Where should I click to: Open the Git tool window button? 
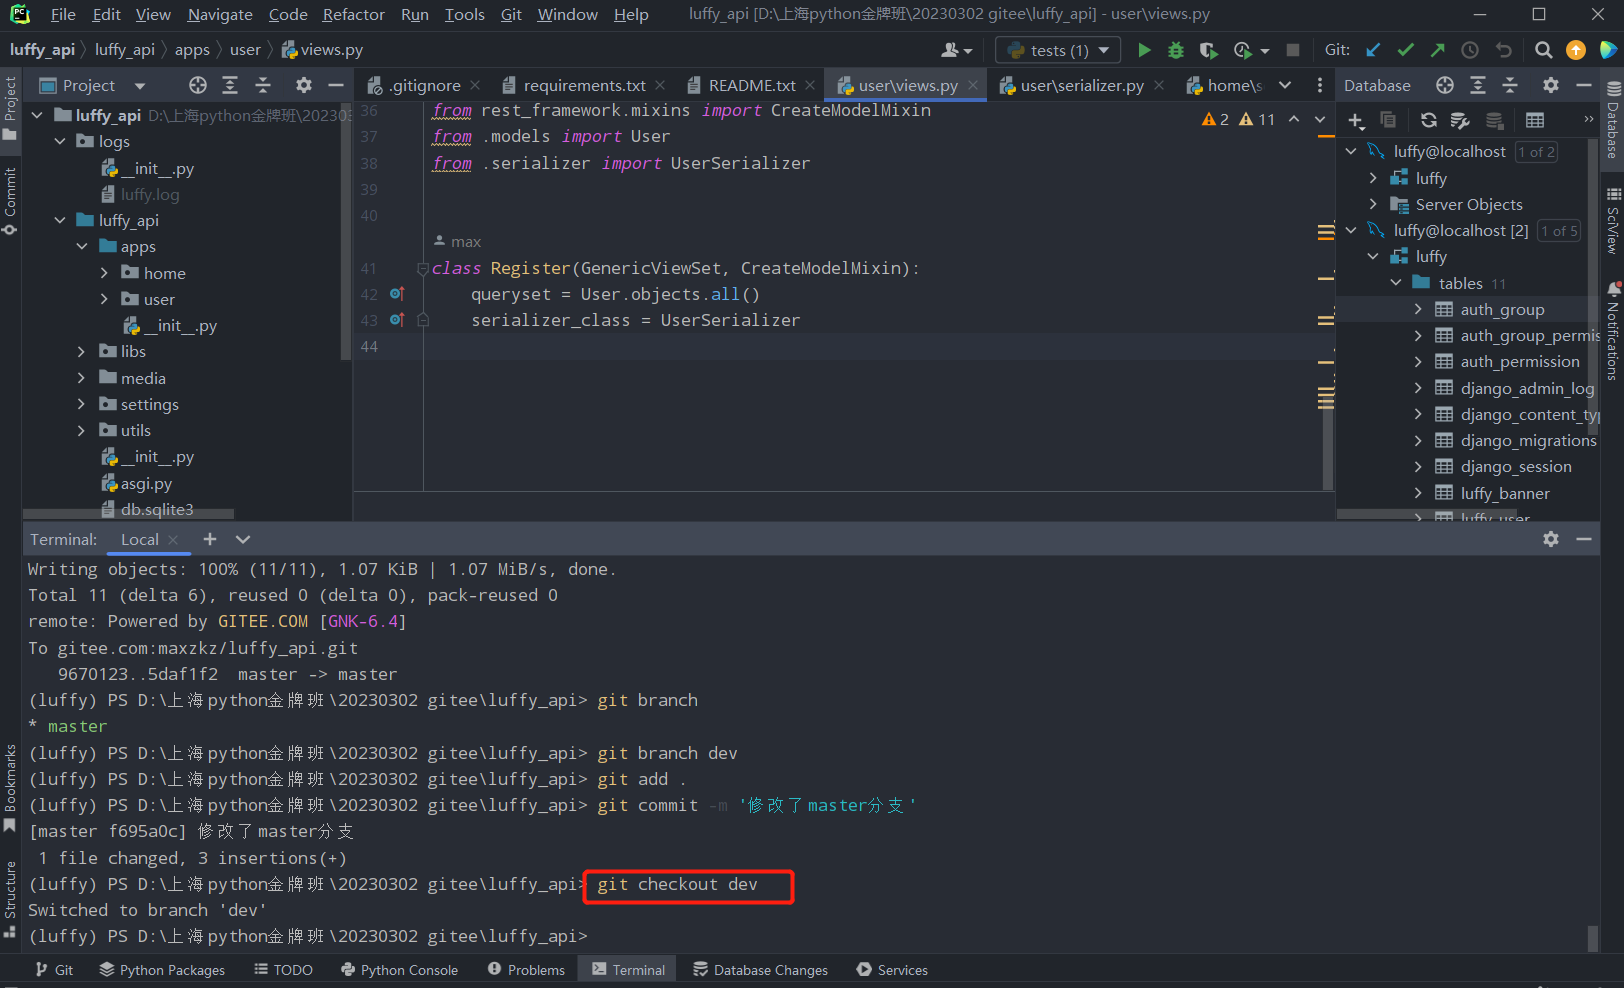54,970
